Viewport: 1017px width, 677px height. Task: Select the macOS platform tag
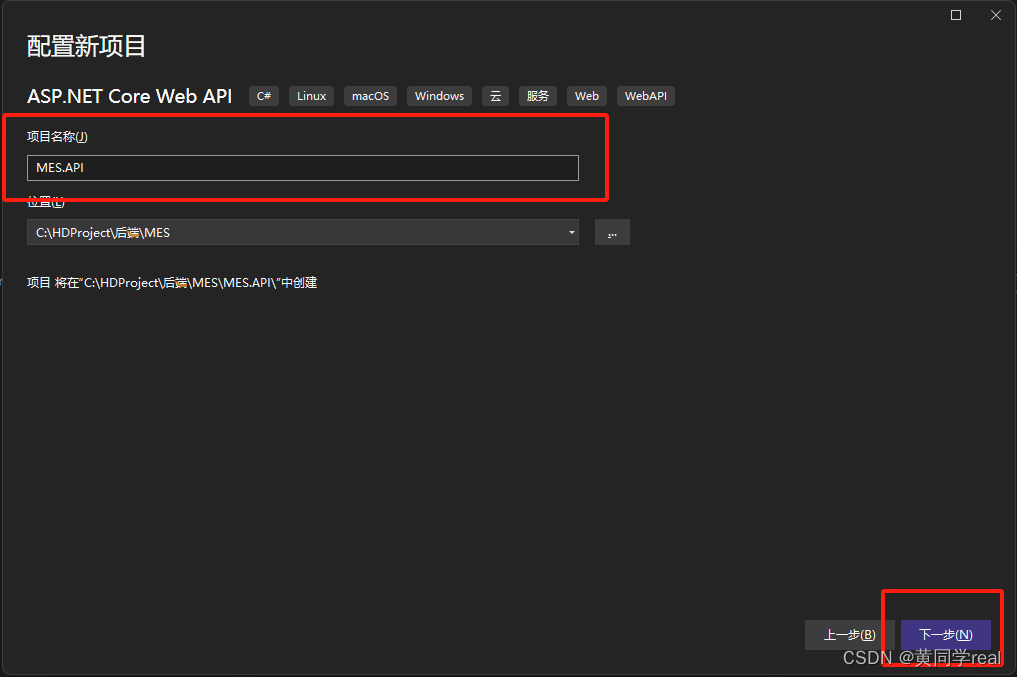coord(370,96)
